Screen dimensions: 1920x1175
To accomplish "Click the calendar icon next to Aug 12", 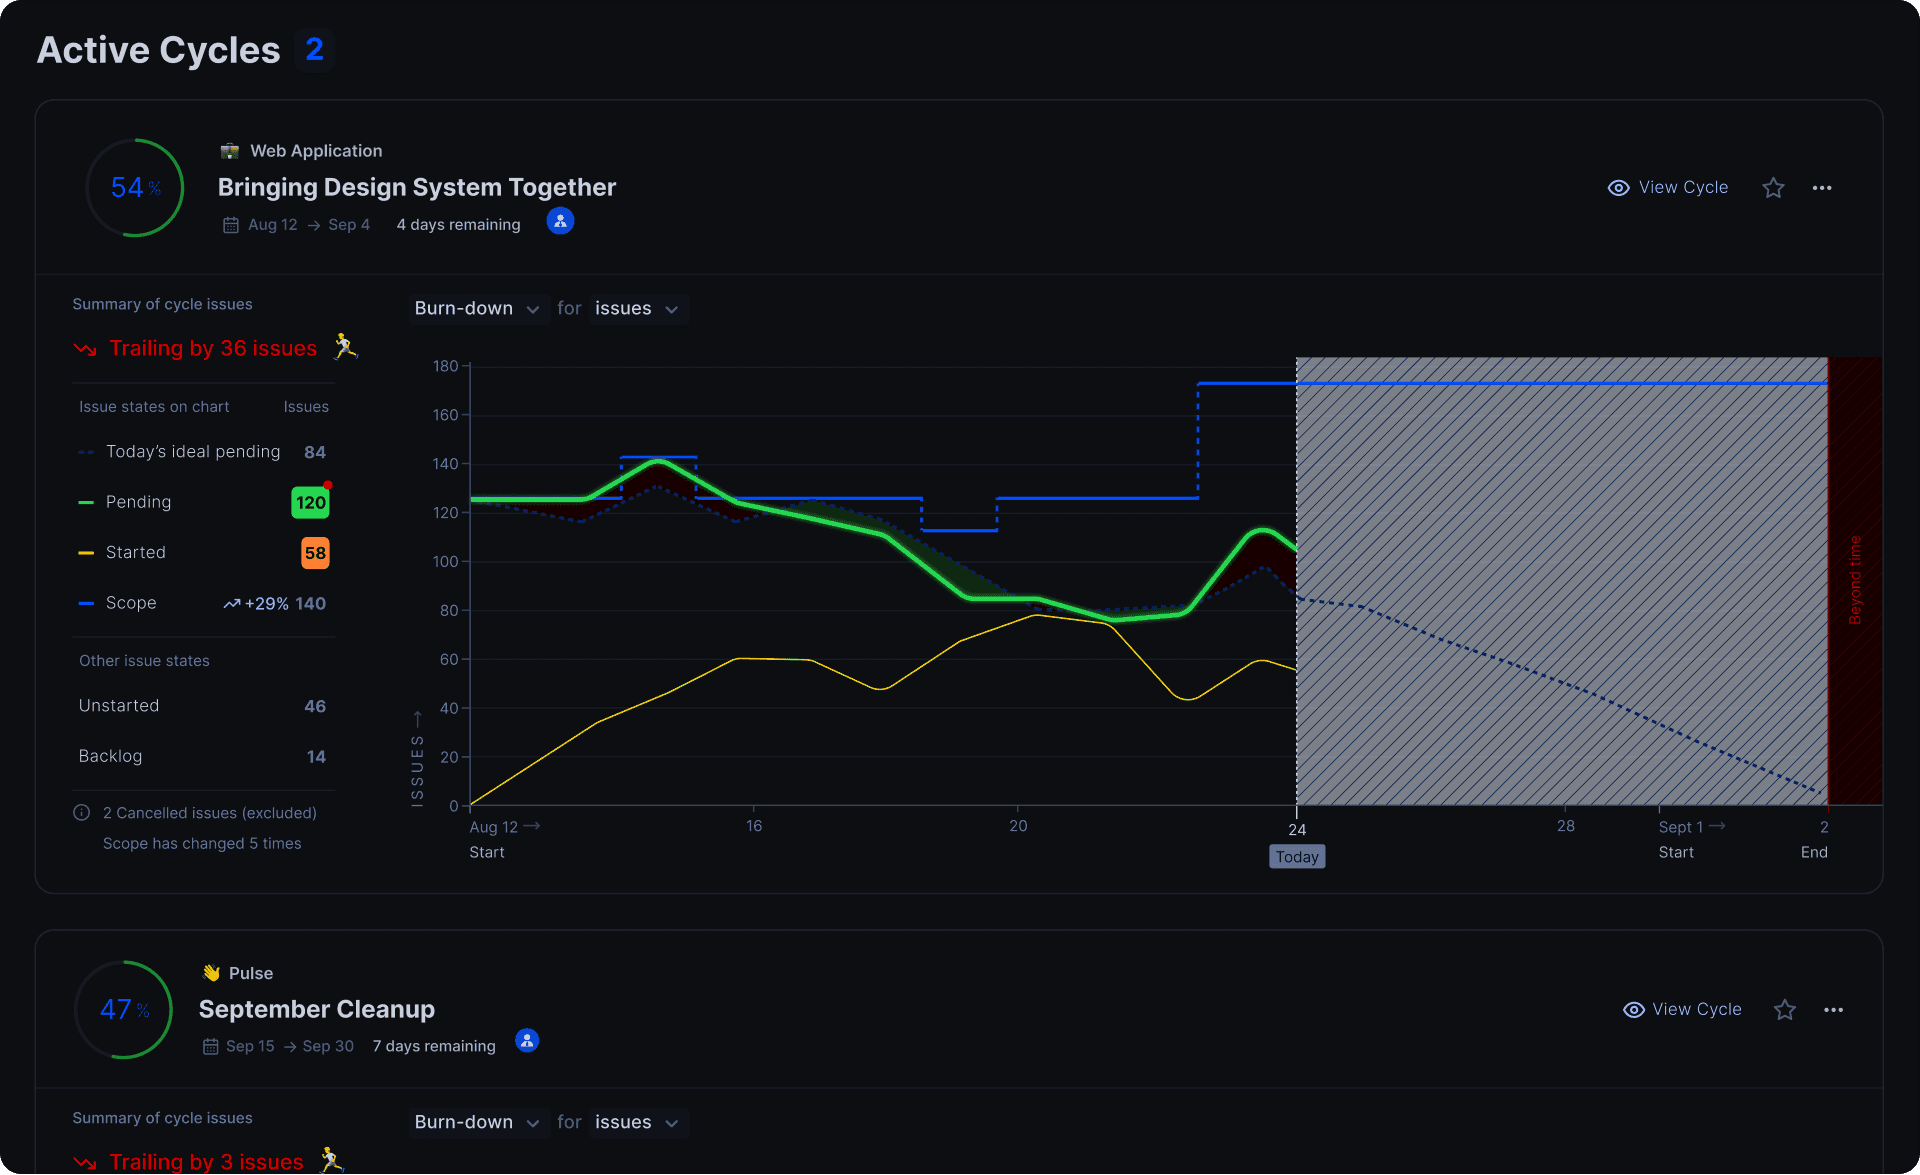I will coord(230,225).
